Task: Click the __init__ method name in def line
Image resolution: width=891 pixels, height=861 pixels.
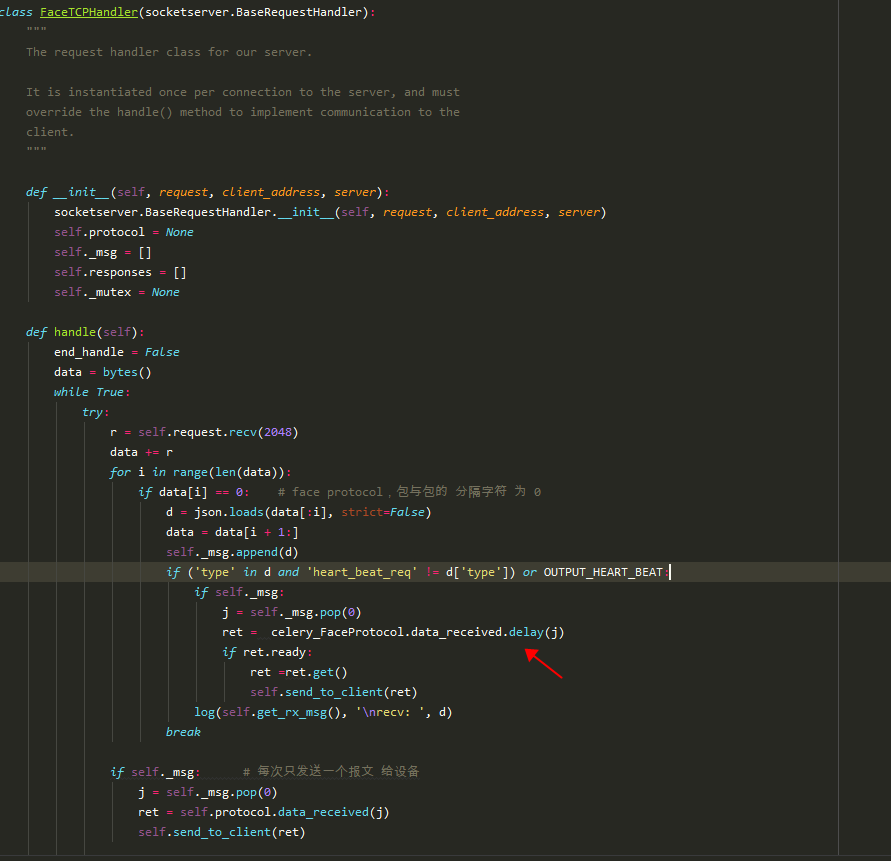Action: click(x=81, y=192)
